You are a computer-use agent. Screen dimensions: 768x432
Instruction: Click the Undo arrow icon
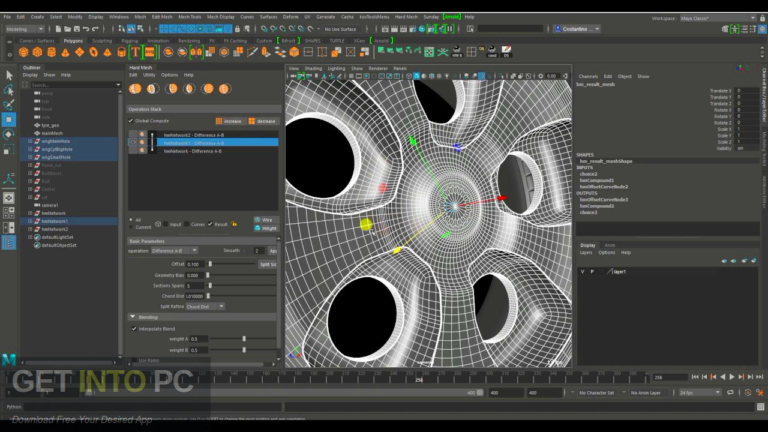point(86,29)
